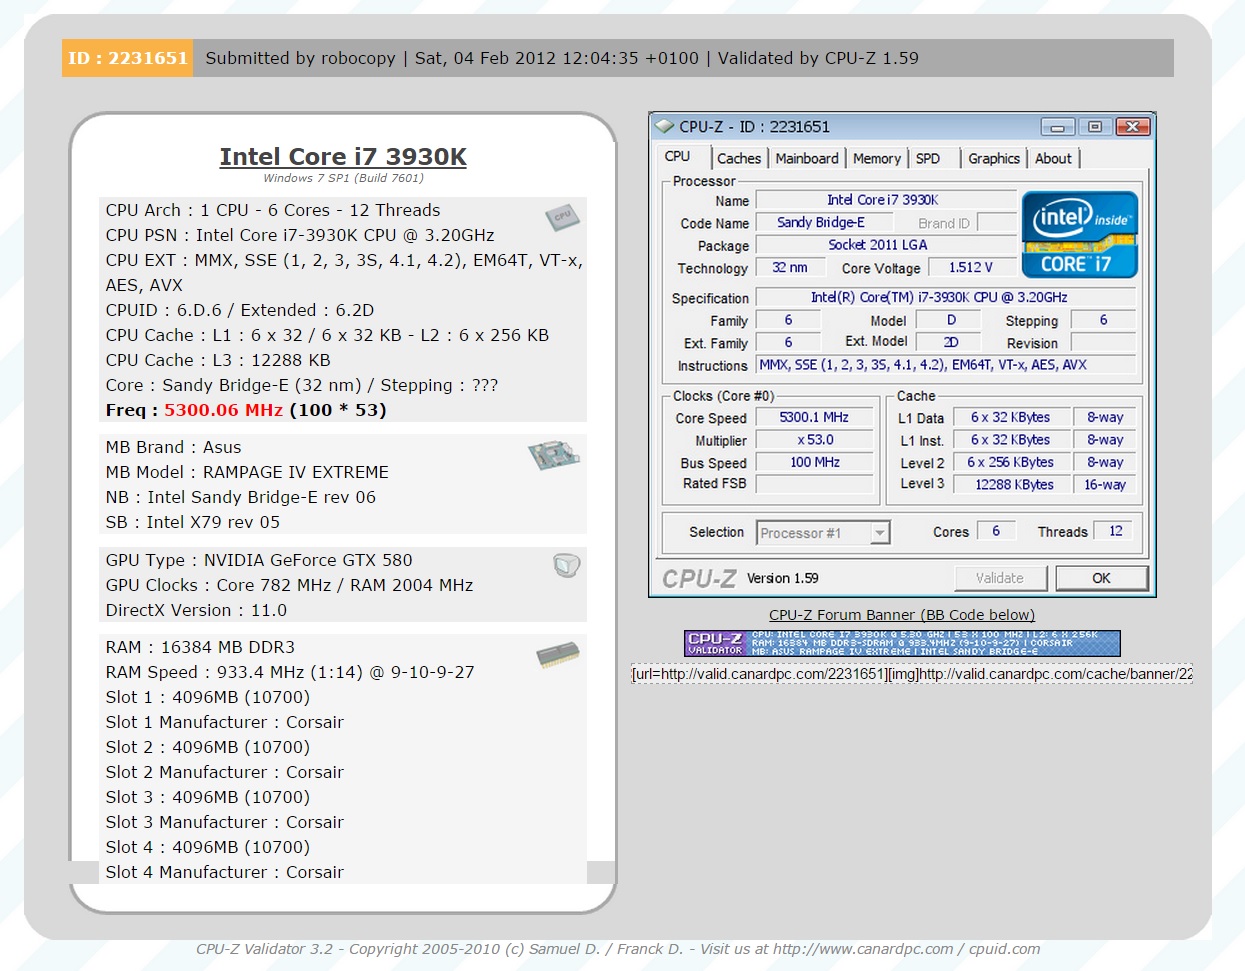
Task: Click the 'Slot 4 : 4096MB (10700)' line
Action: click(208, 847)
